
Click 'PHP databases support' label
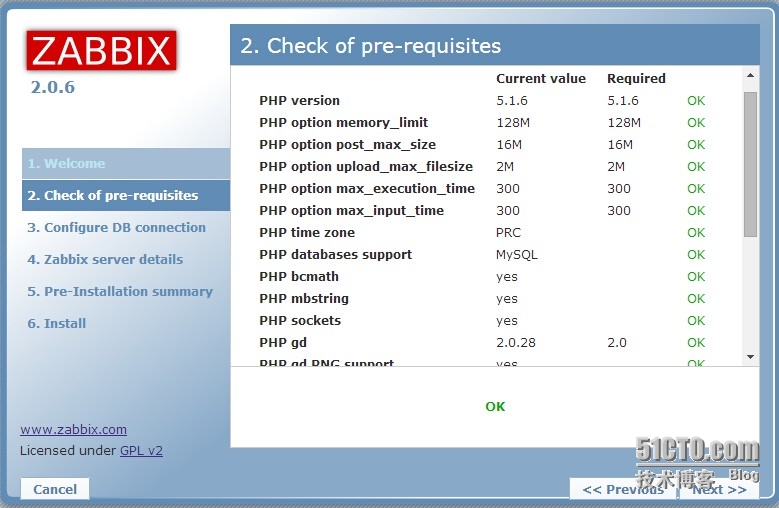click(335, 254)
